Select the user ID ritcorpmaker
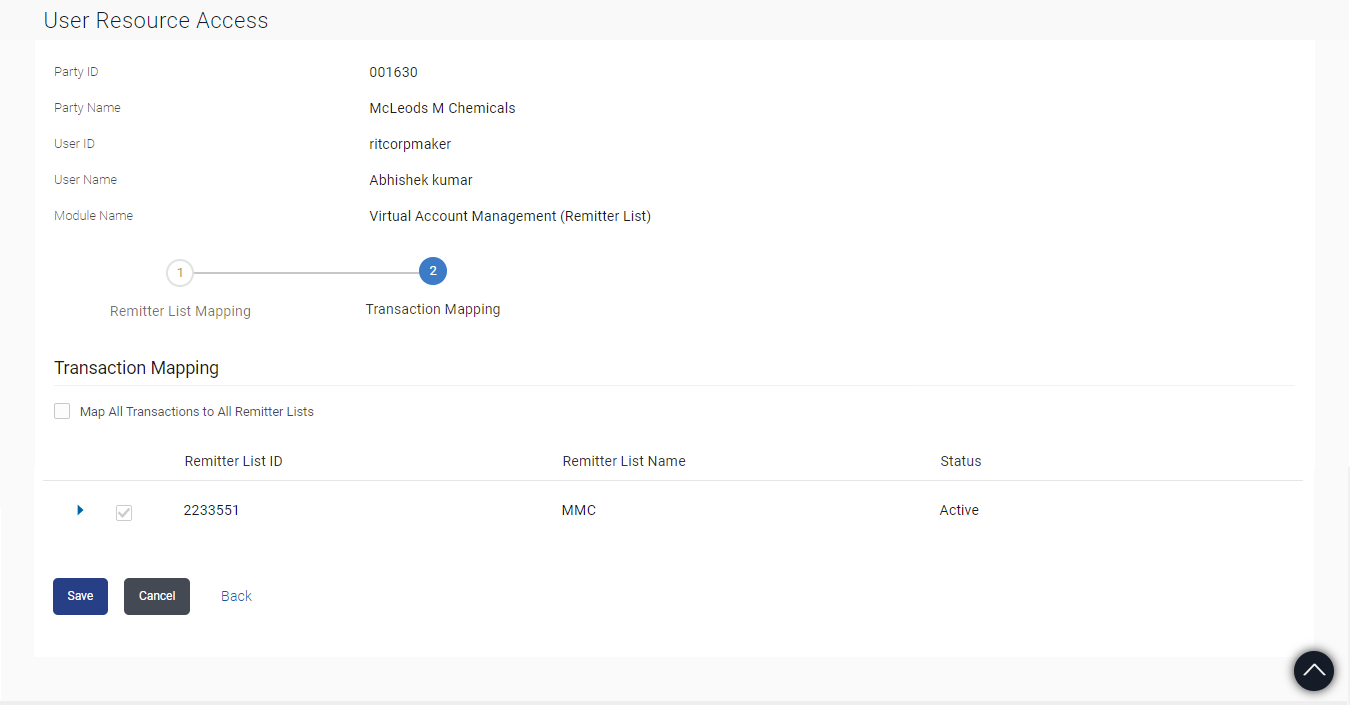The height and width of the screenshot is (705, 1350). coord(410,144)
